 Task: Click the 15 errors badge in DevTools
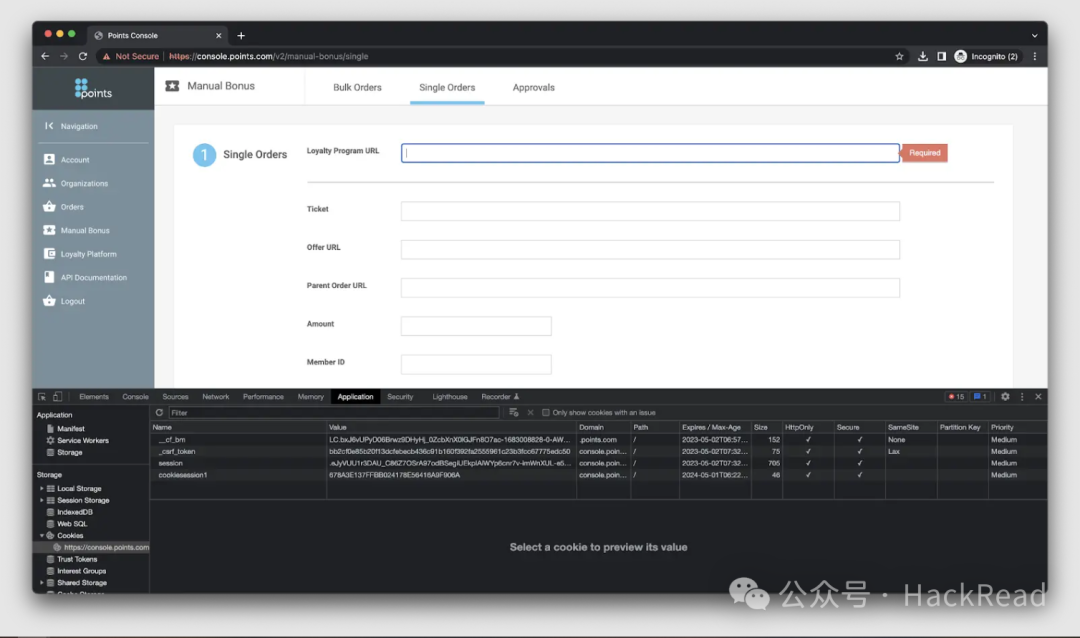pyautogui.click(x=956, y=397)
